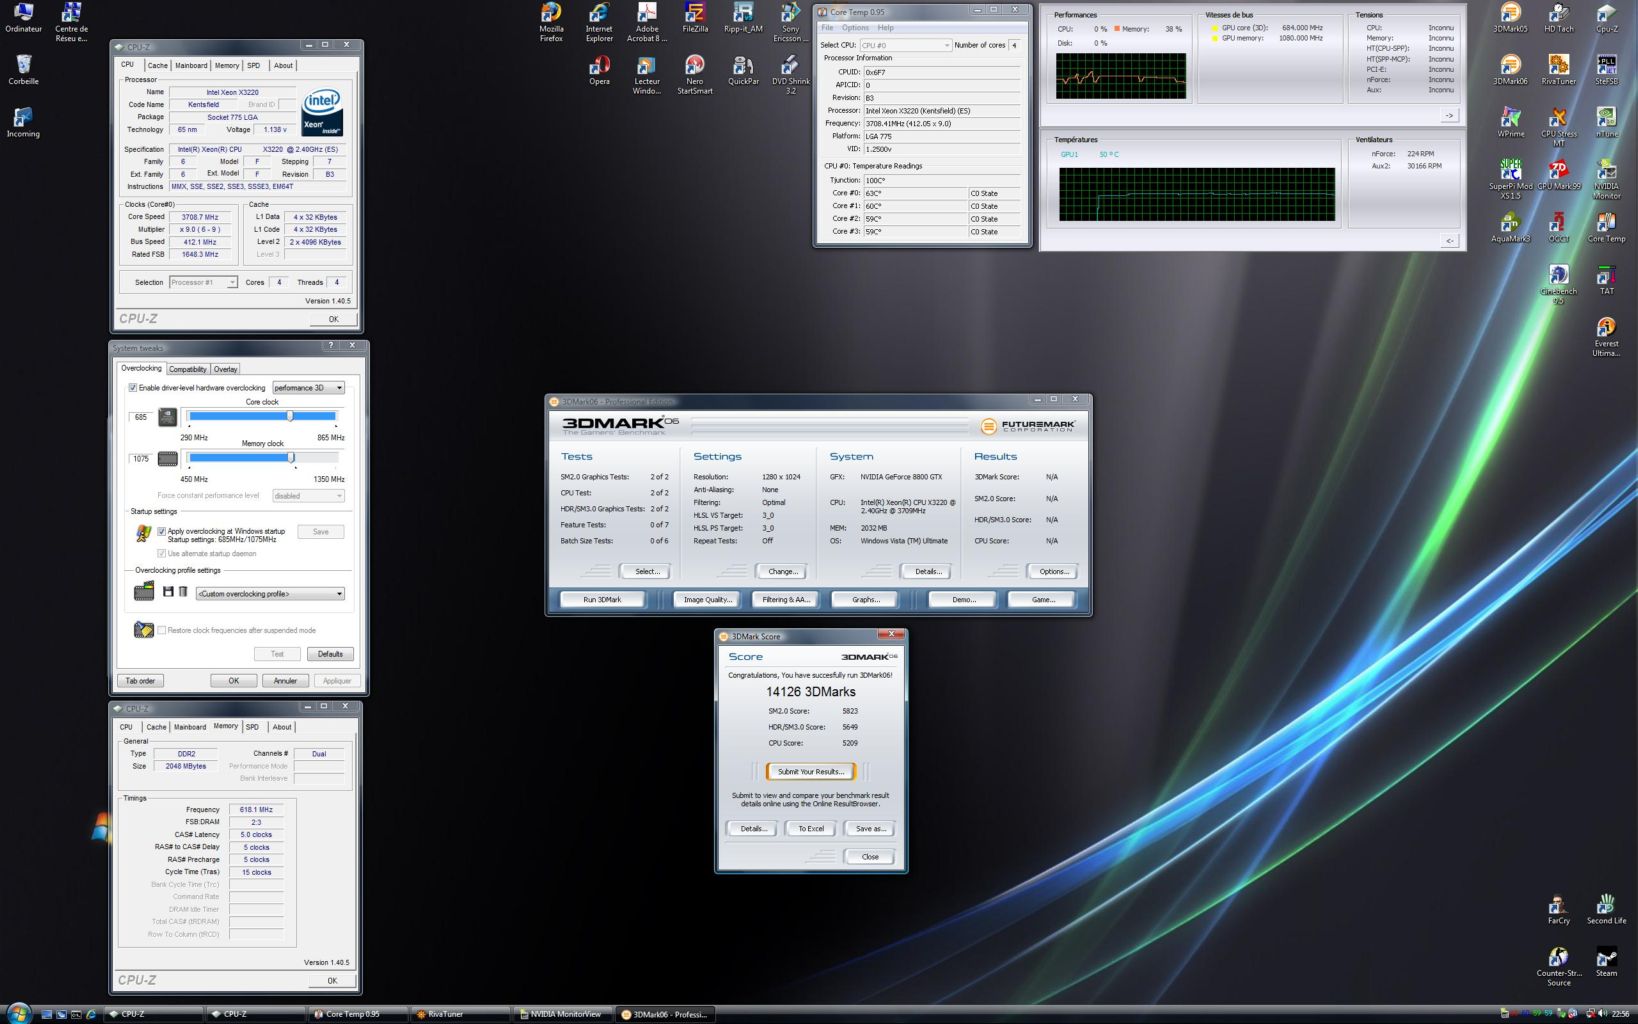Open the performance 3D dropdown in System tweaks
Viewport: 1638px width, 1024px height.
tap(308, 388)
